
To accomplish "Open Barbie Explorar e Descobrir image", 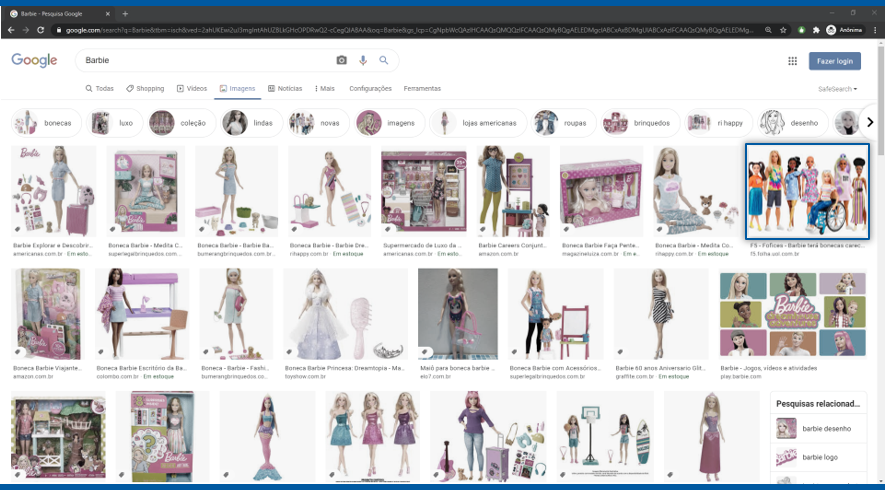I will pos(54,191).
